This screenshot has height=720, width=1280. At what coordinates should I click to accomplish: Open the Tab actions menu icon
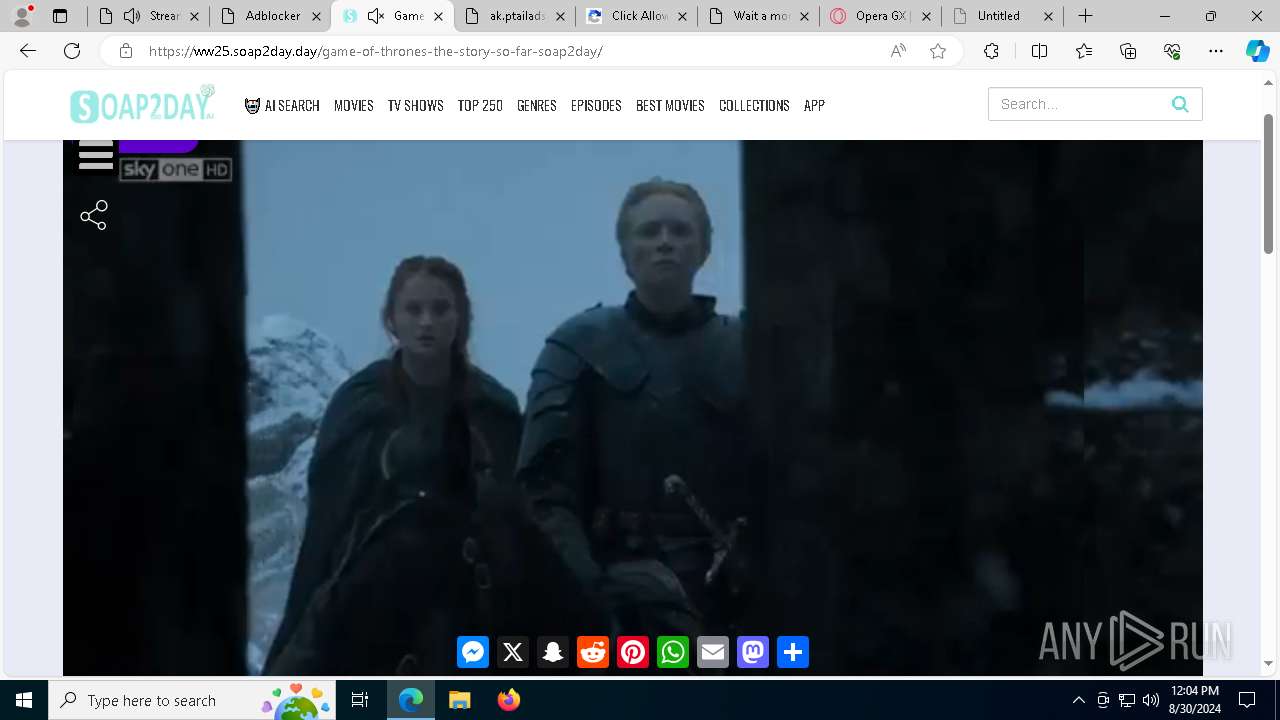point(60,16)
